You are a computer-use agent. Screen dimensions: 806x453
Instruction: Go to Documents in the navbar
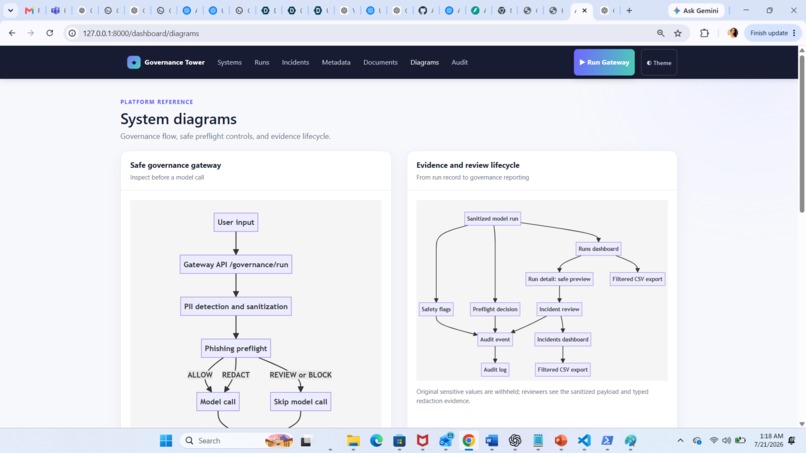coord(380,62)
